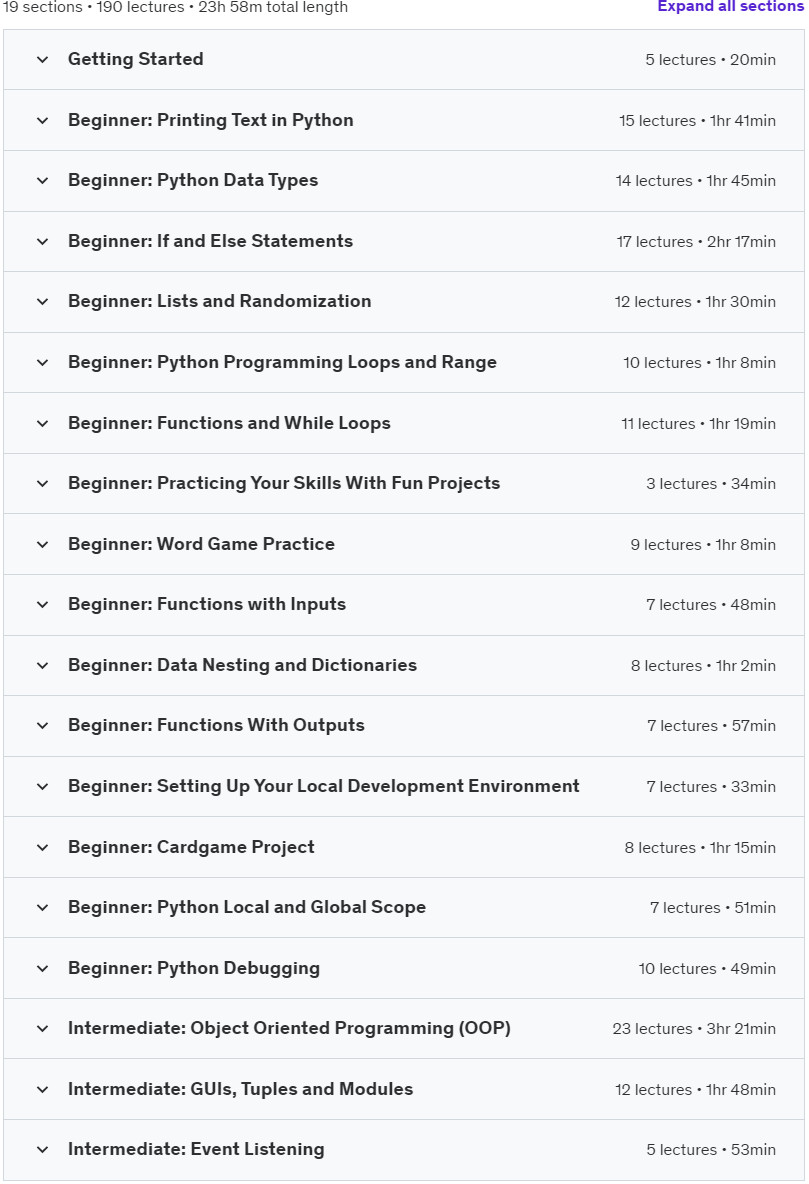Expand chevron for Functions with Inputs

pos(43,604)
